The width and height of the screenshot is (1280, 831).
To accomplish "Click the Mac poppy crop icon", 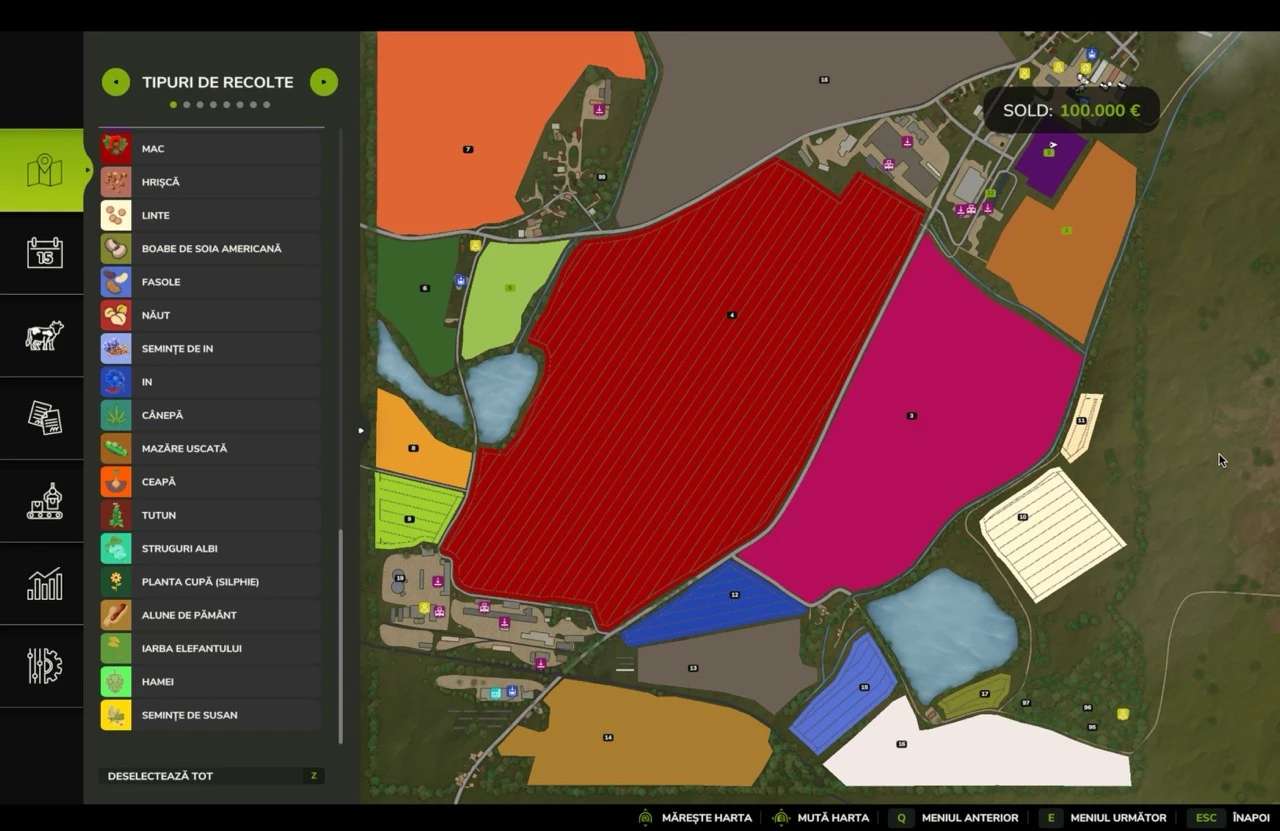I will (x=116, y=149).
